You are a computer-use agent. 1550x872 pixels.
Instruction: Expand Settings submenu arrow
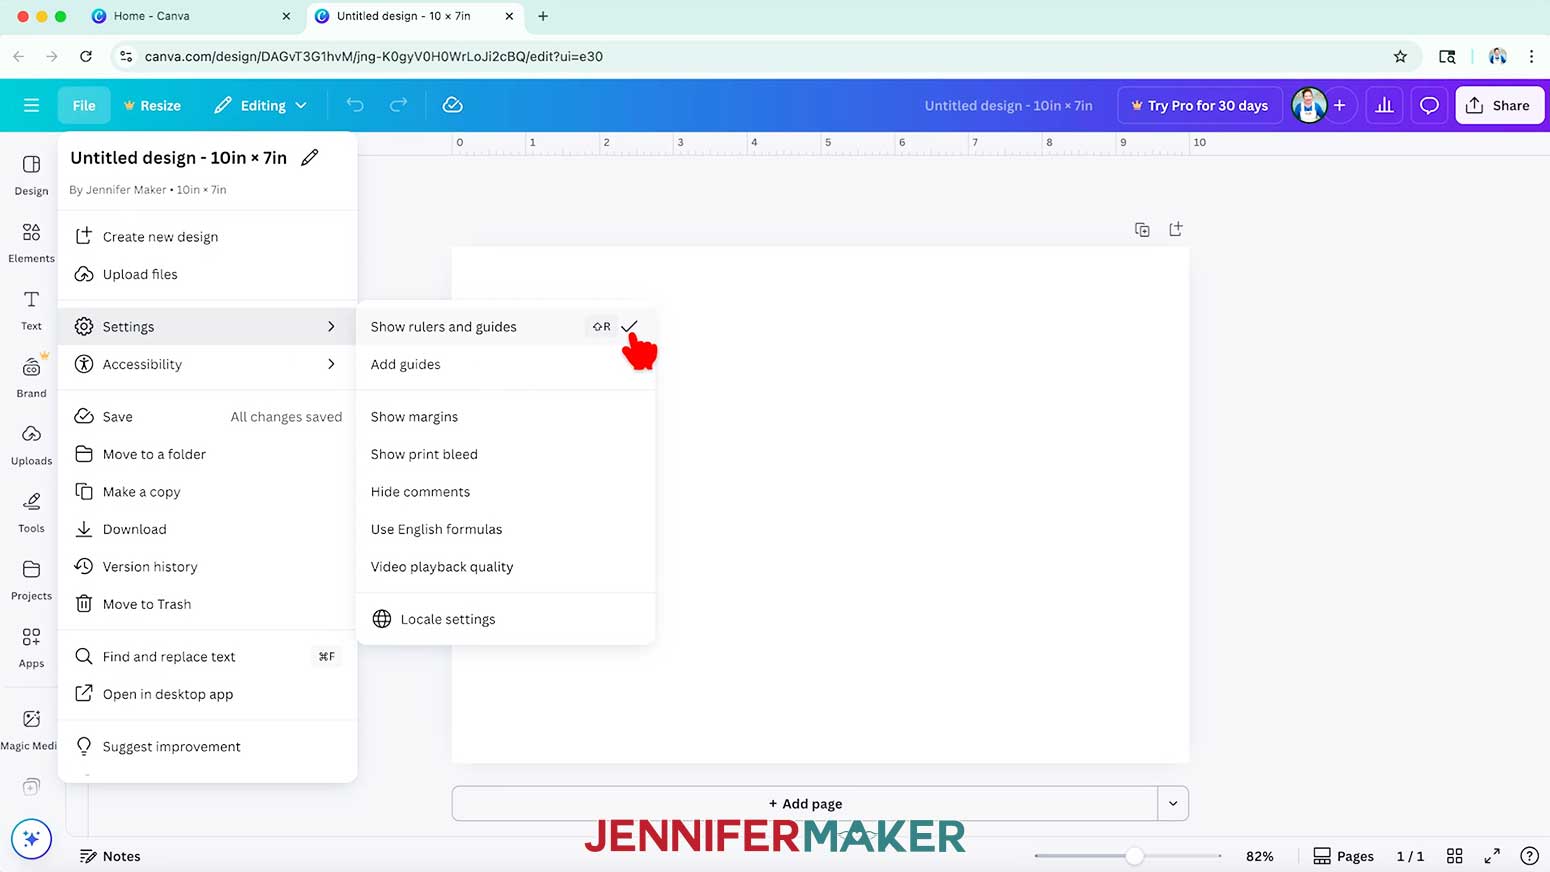coord(331,327)
